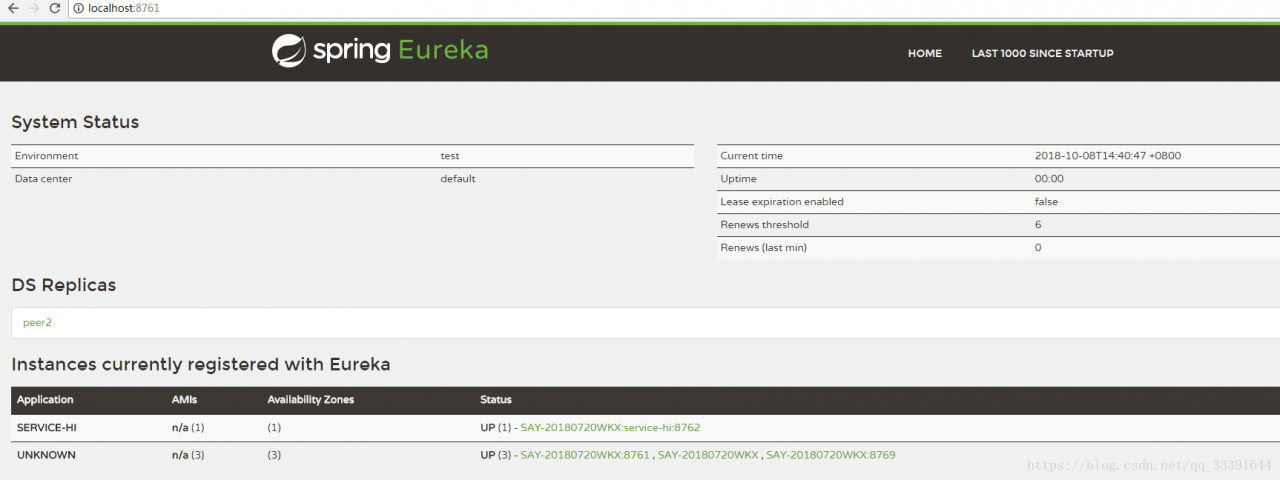Select the lease expiration value false

[x=1046, y=202]
